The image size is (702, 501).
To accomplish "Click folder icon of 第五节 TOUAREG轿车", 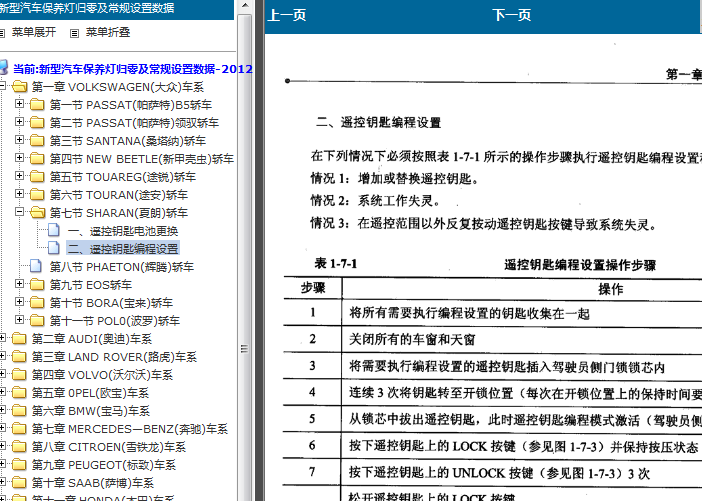I will click(37, 176).
